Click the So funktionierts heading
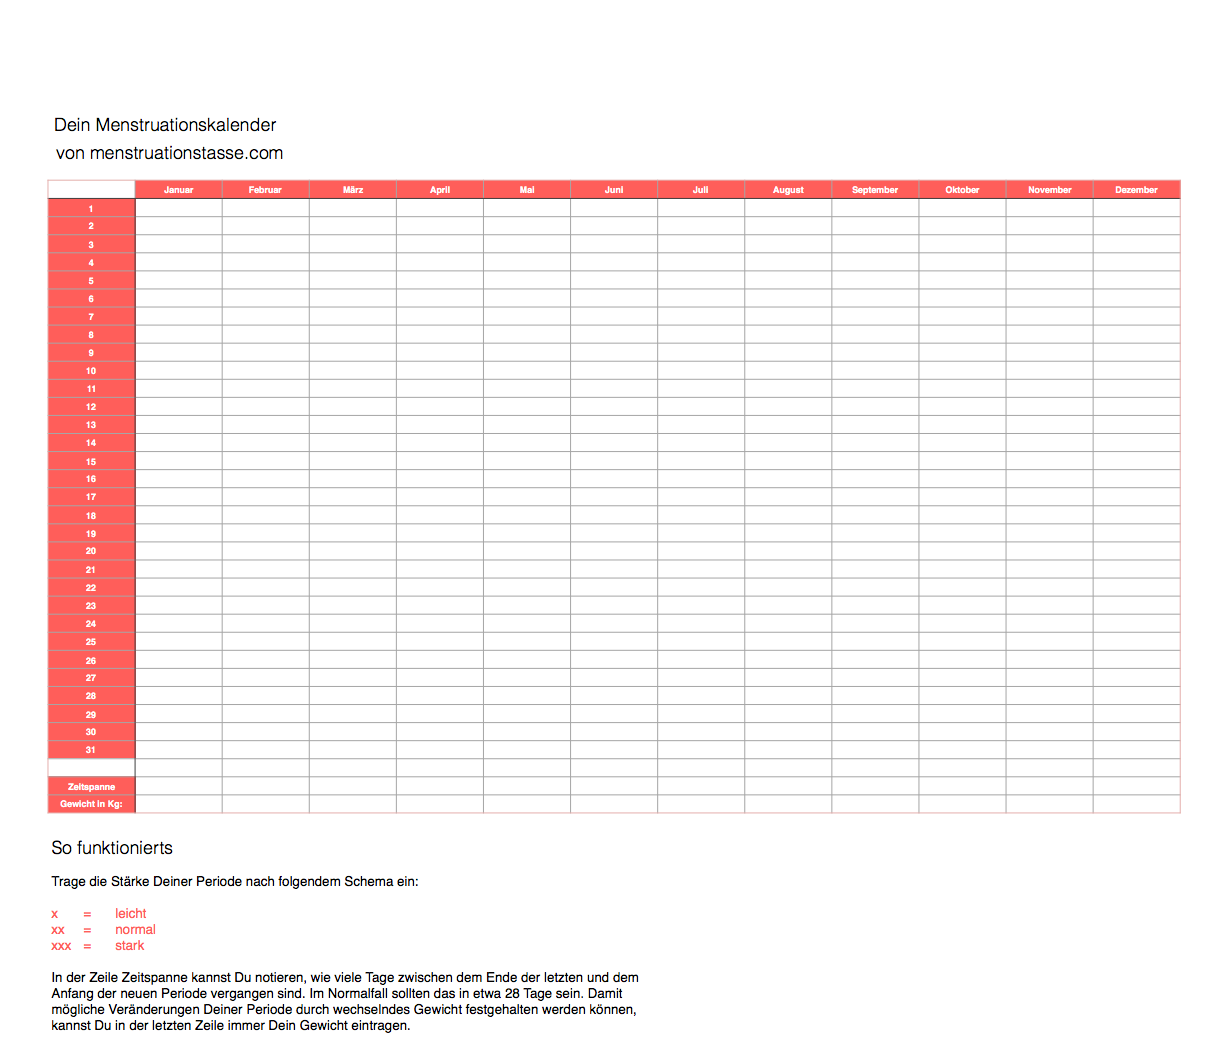 tap(112, 848)
